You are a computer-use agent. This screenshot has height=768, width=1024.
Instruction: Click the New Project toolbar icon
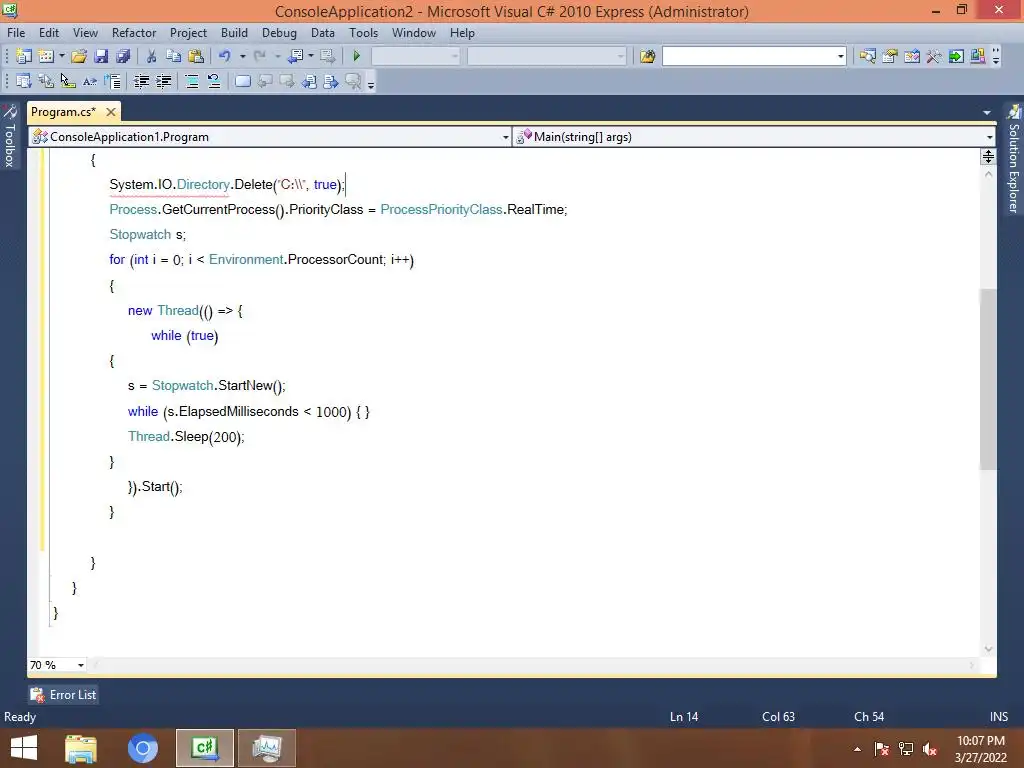(24, 56)
